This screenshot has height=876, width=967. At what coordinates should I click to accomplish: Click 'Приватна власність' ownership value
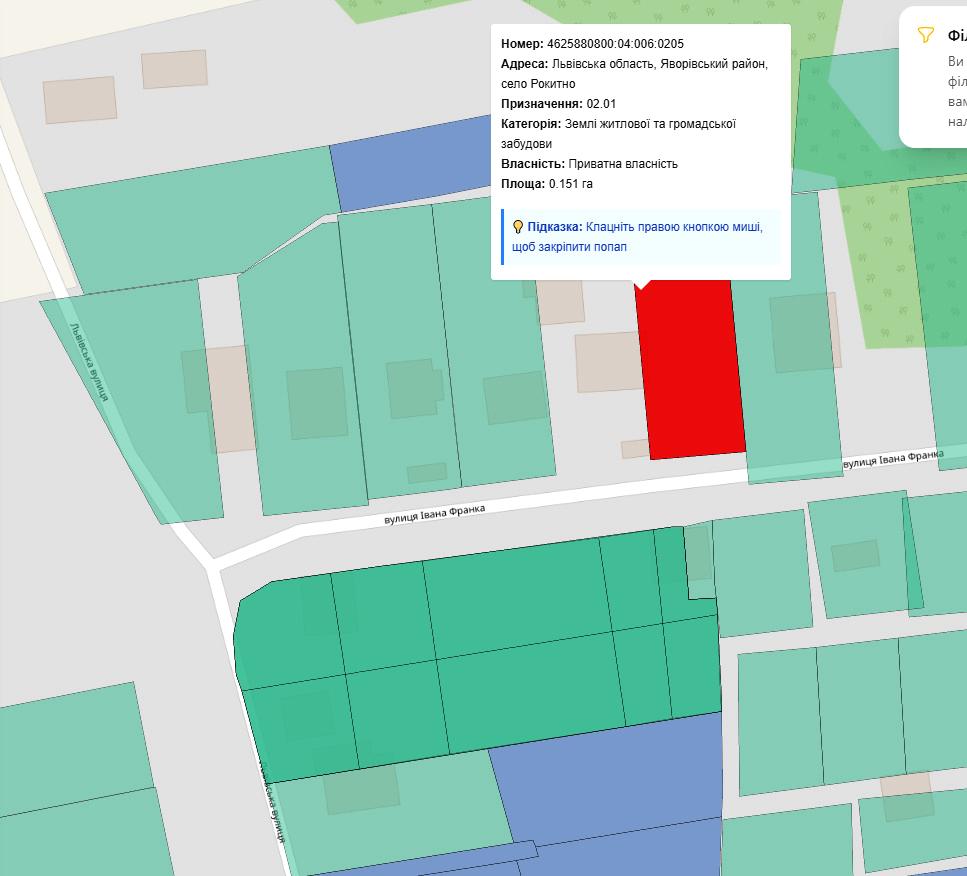coord(623,164)
